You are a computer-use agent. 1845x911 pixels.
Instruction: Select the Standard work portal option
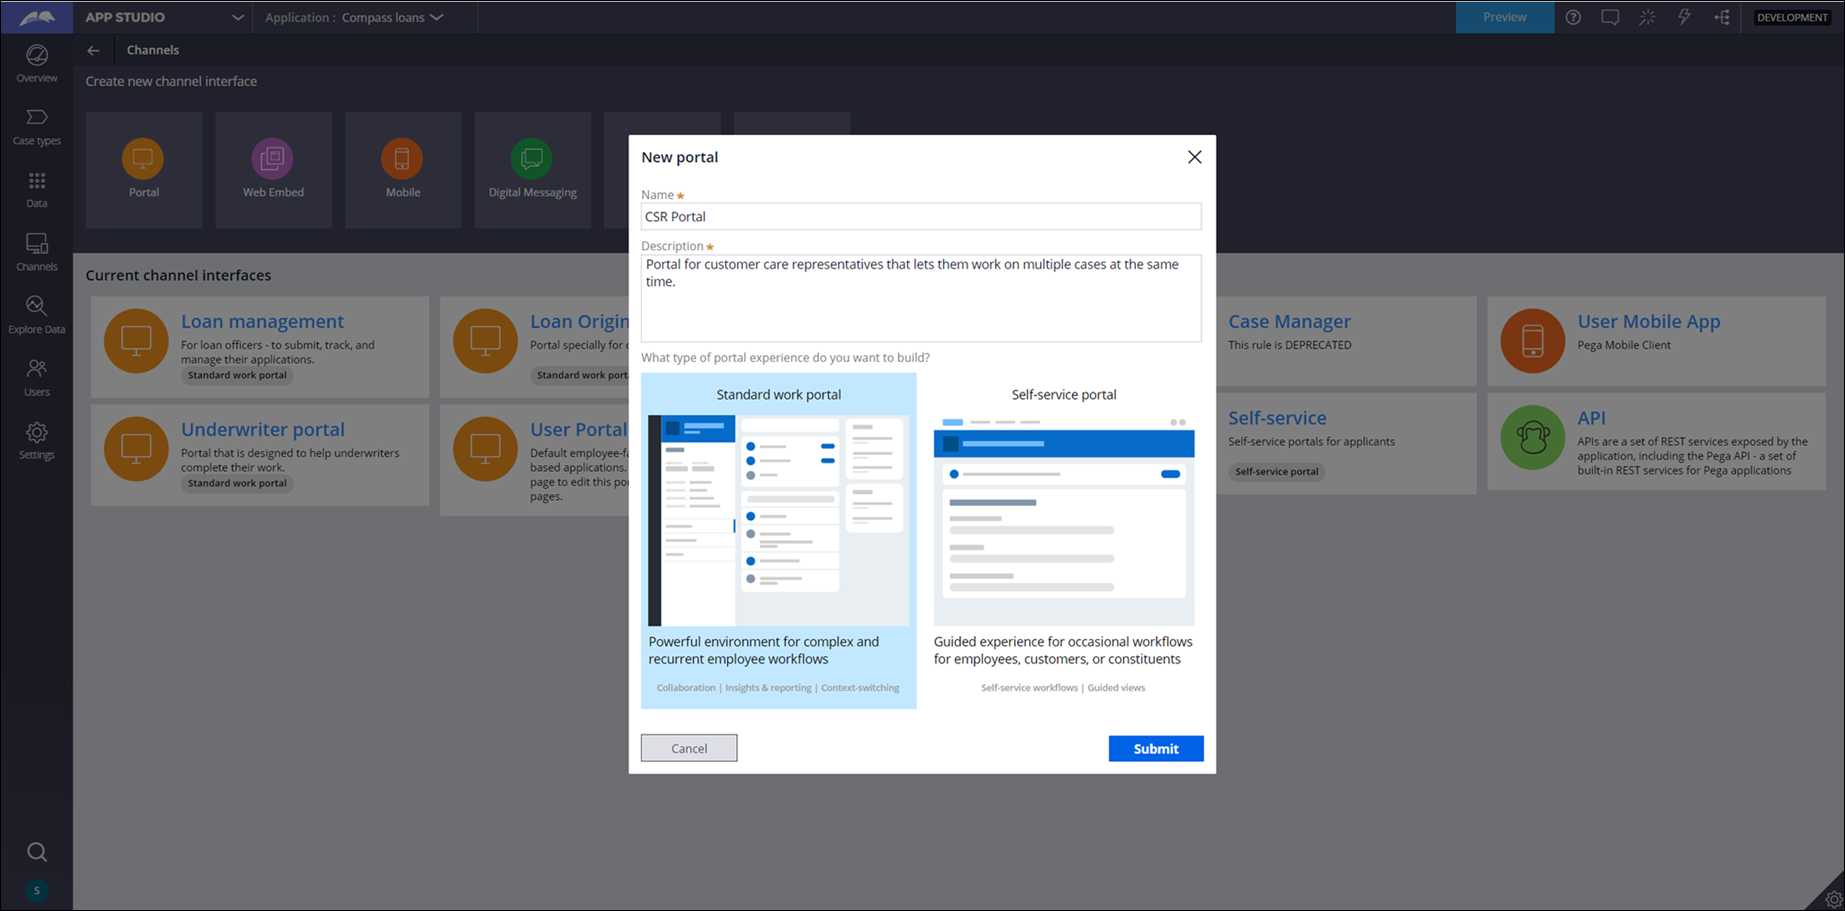point(778,540)
